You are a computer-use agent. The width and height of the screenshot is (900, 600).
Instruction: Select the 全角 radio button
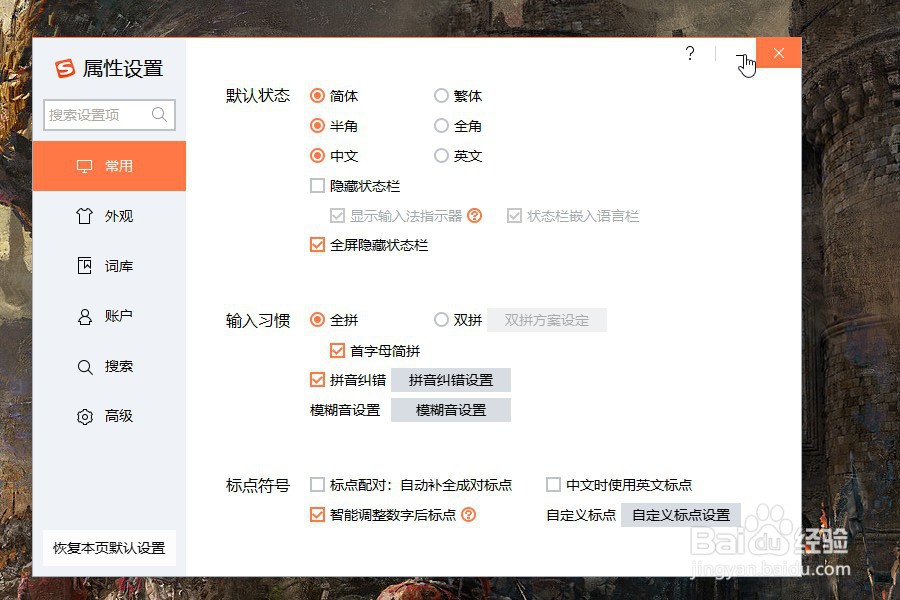click(441, 126)
